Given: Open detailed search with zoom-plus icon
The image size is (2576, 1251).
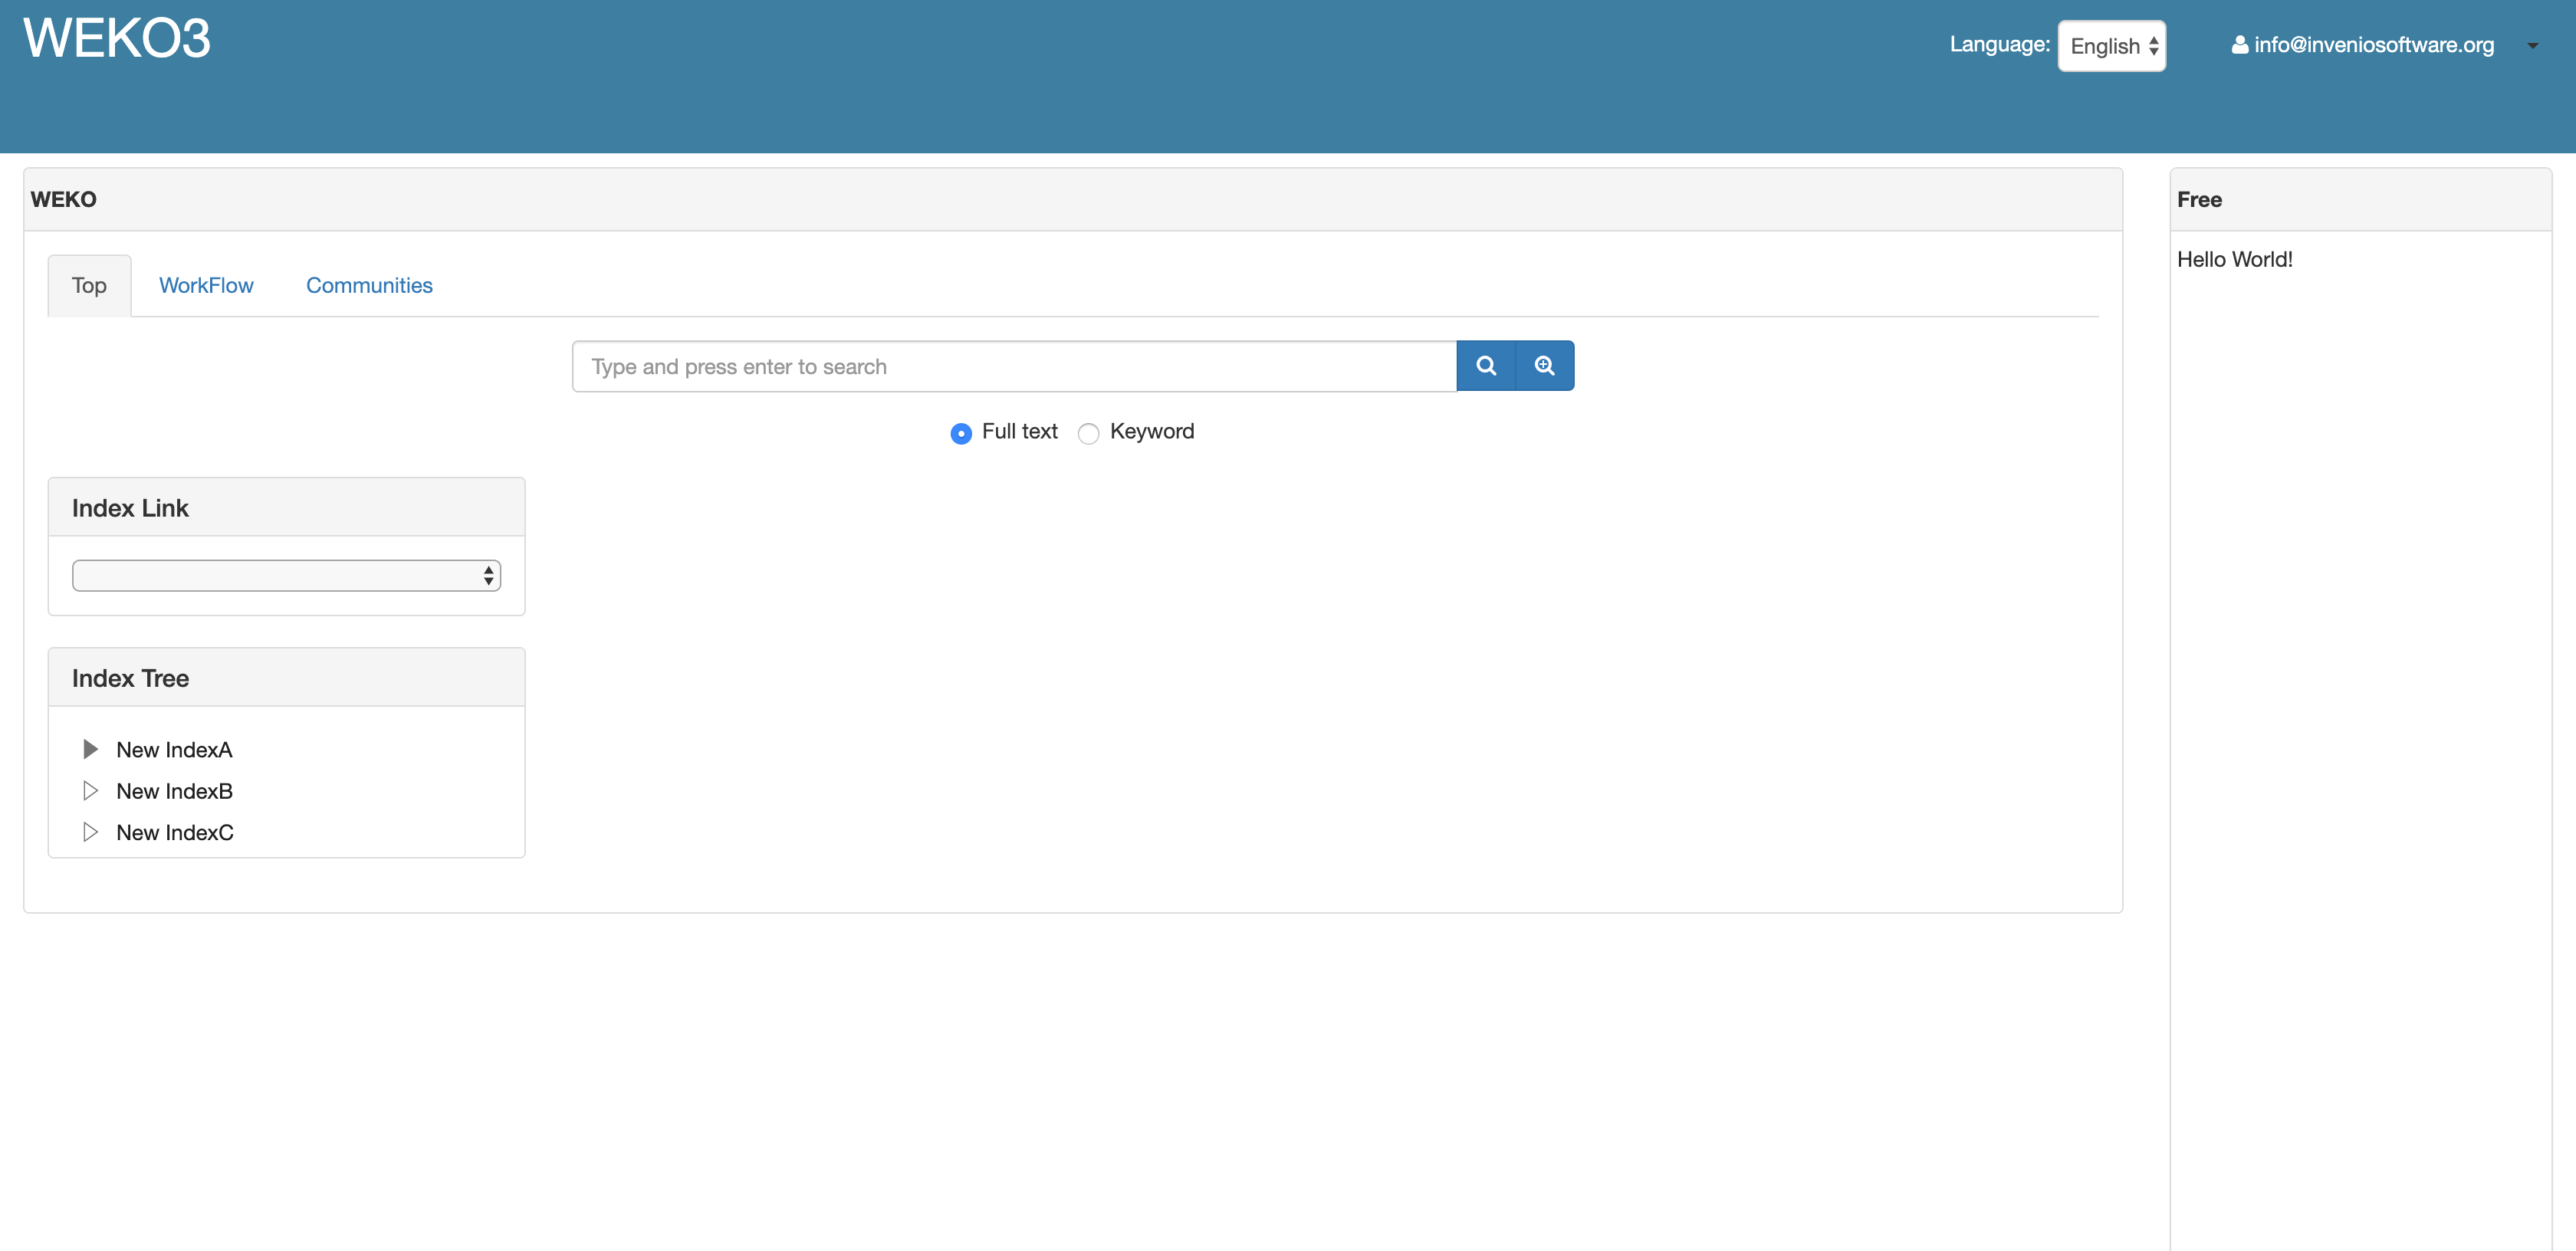Looking at the screenshot, I should click(1544, 366).
